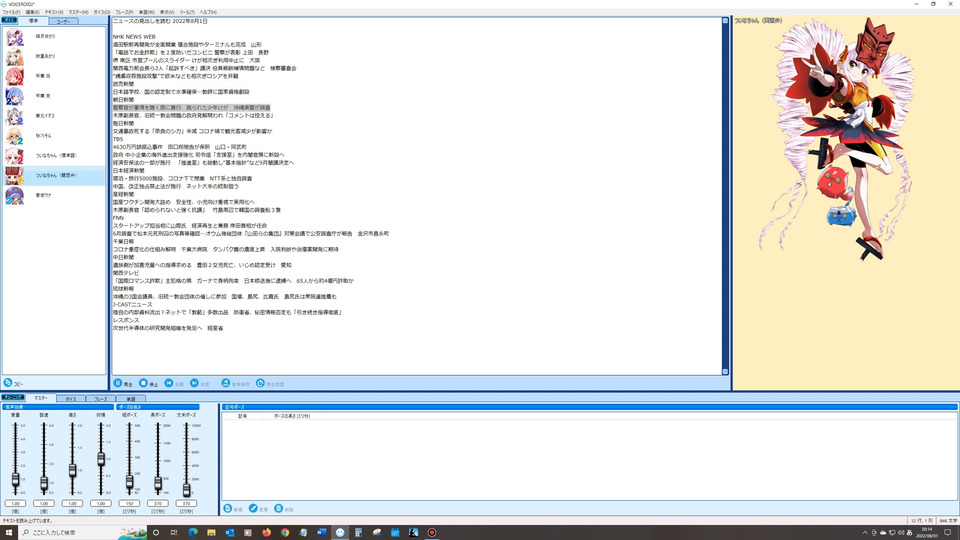
Task: Click the コピー copy voice icon
Action: click(x=8, y=383)
